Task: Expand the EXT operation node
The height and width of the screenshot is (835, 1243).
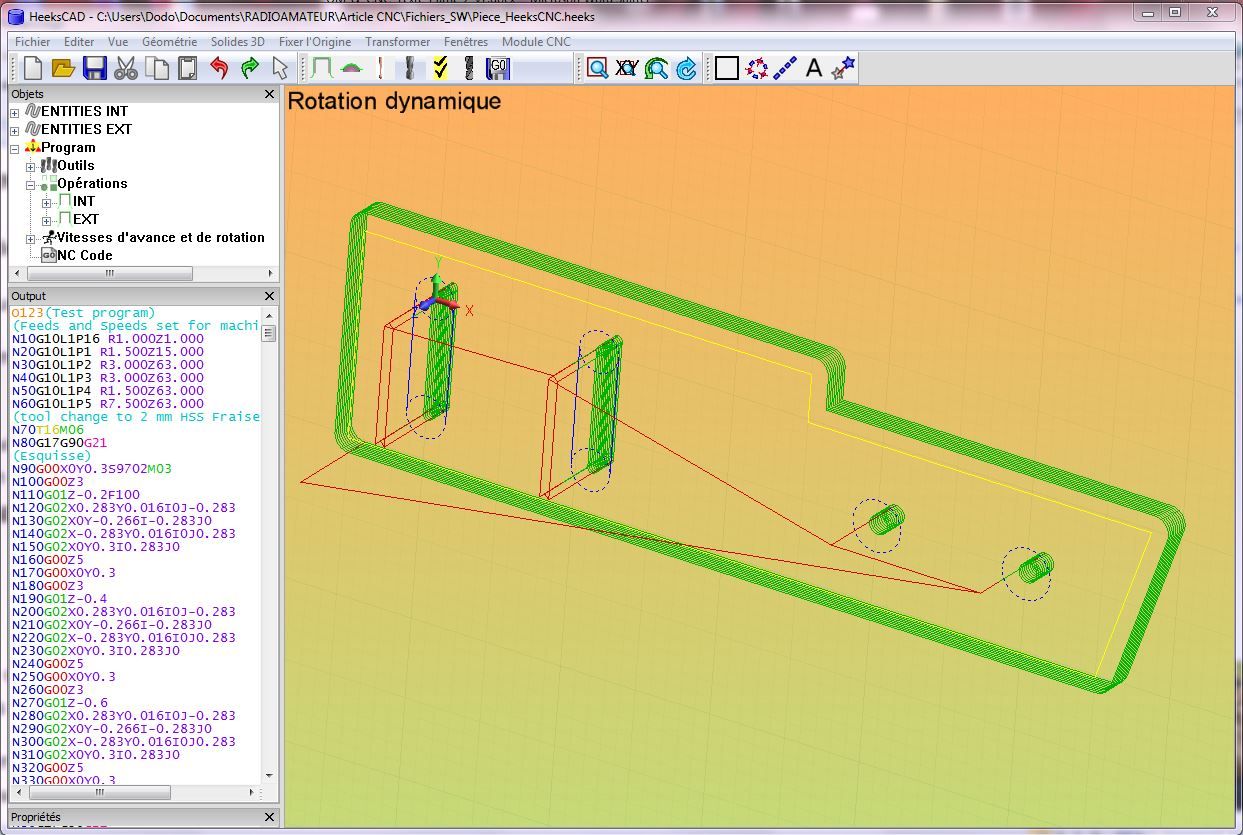Action: point(47,220)
